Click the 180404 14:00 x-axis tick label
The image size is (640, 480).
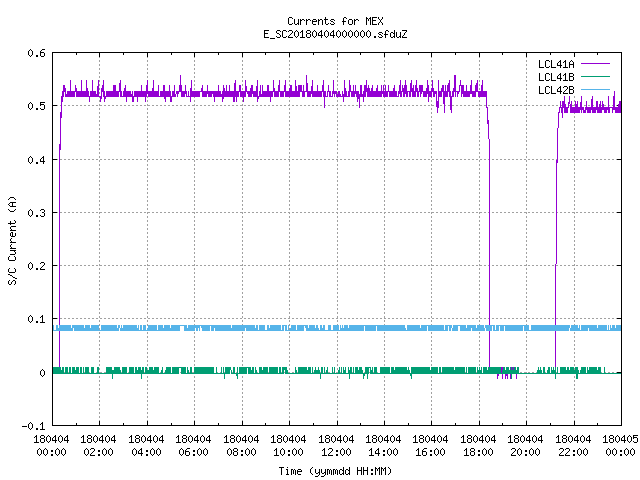383,446
